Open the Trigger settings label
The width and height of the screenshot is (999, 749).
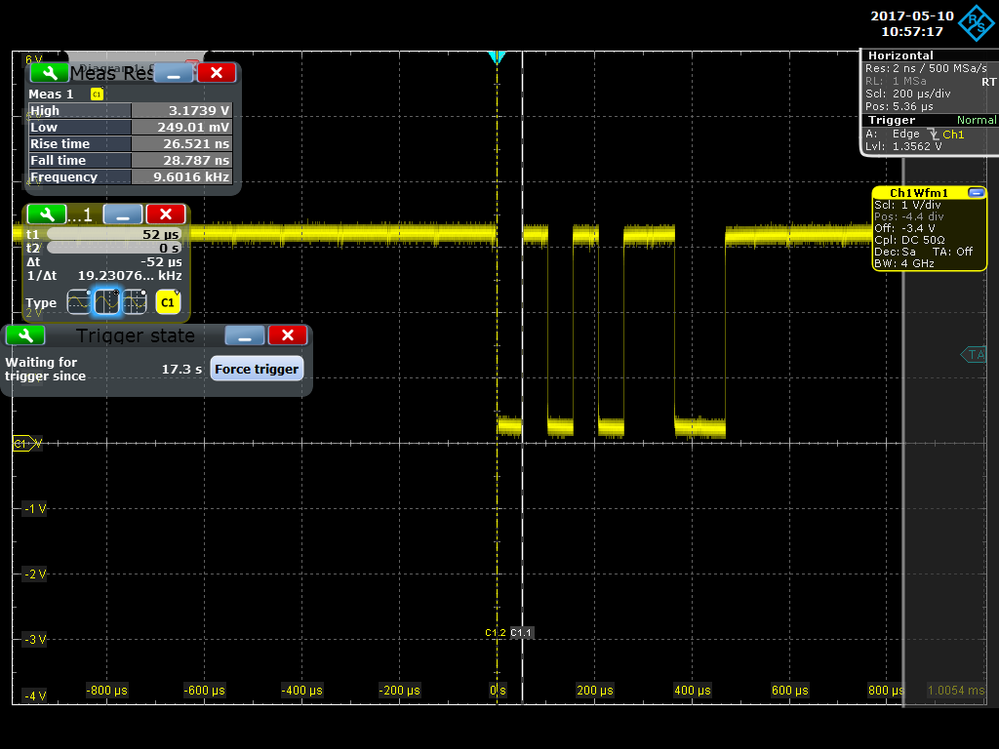tap(891, 120)
